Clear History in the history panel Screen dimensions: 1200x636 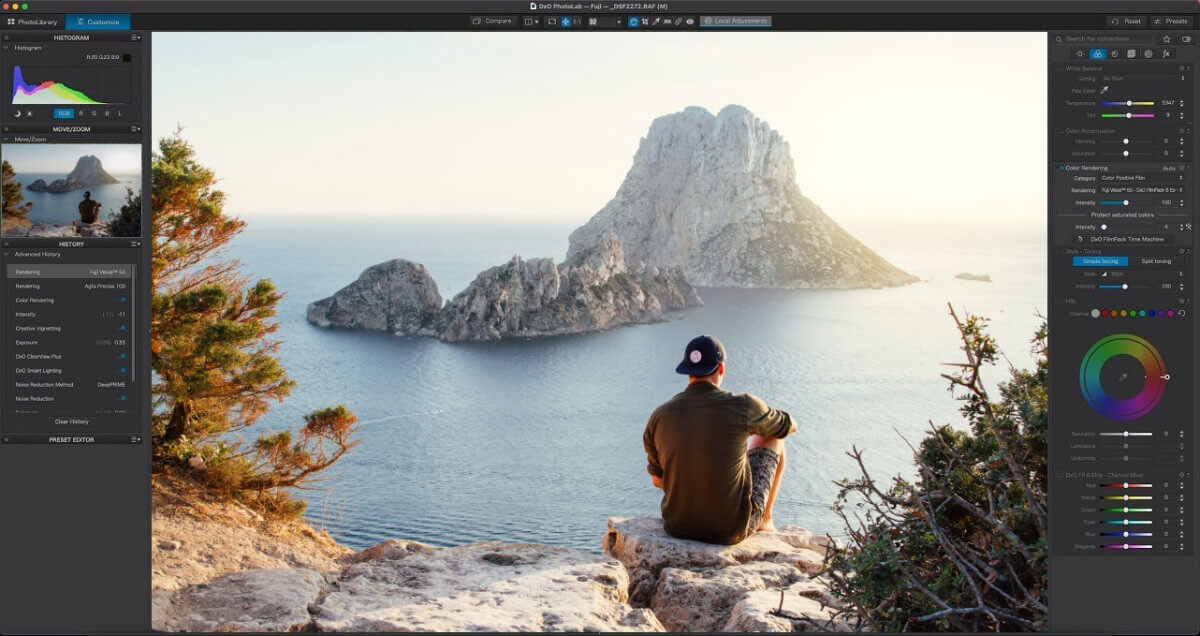71,422
